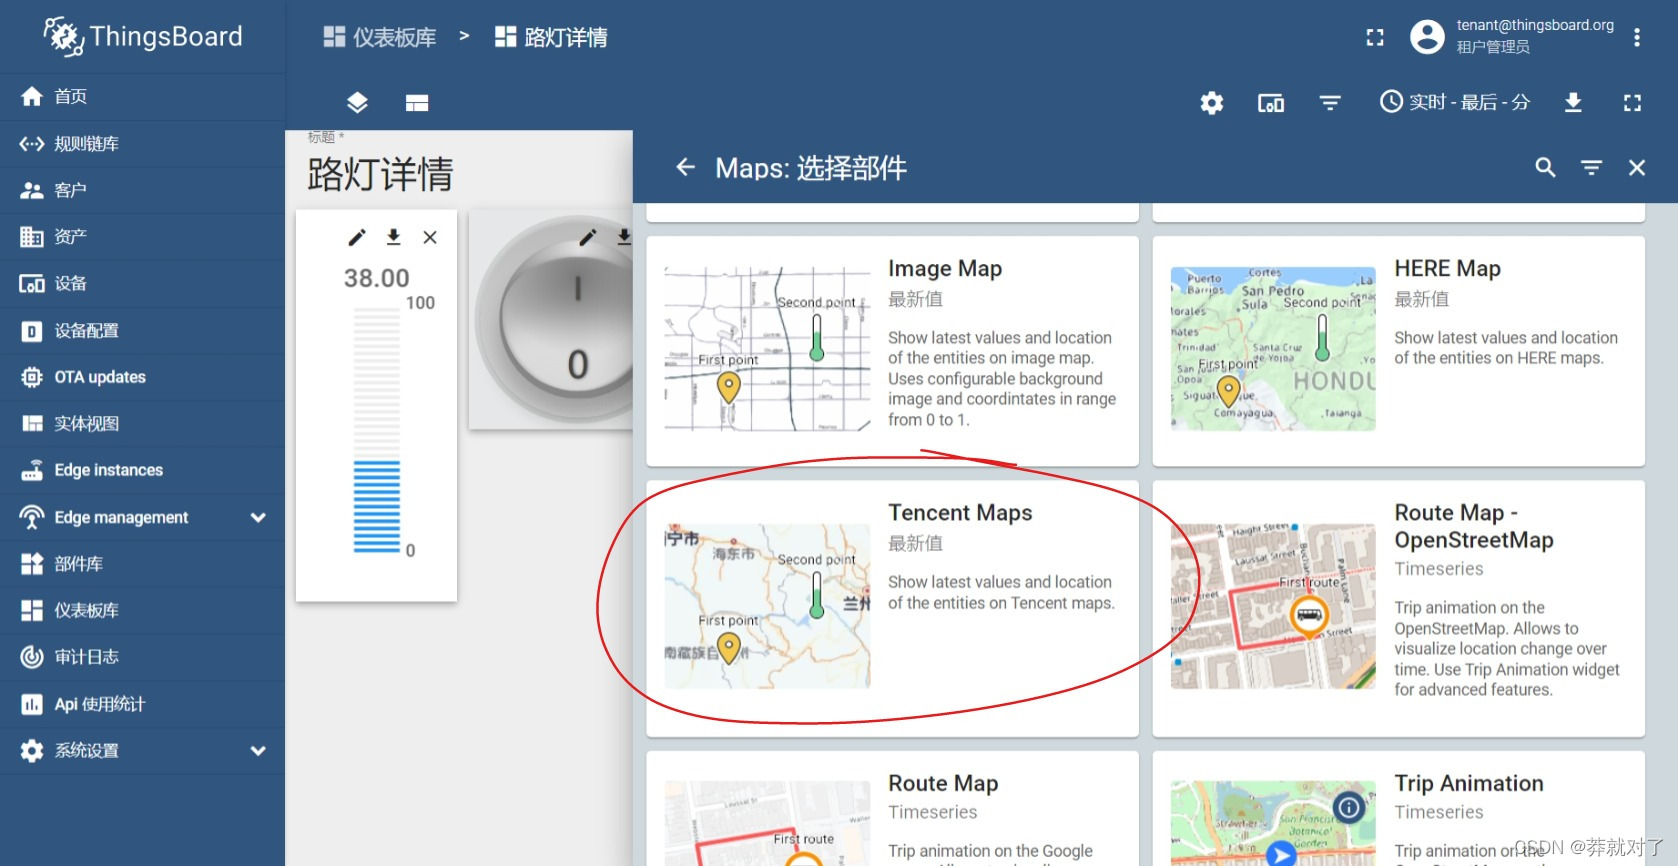Toggle fullscreen in the top header
The image size is (1678, 866).
1375,38
